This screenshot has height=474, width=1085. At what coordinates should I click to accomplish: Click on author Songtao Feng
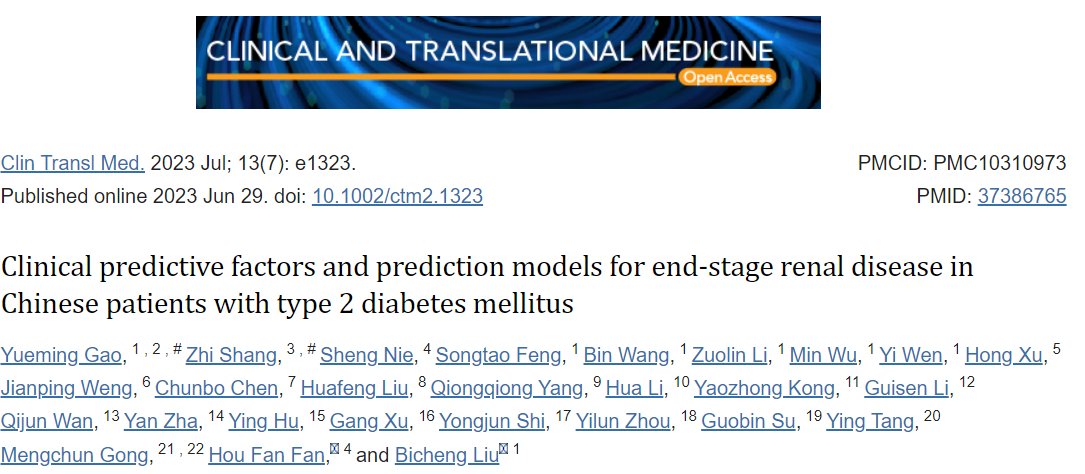(x=498, y=356)
